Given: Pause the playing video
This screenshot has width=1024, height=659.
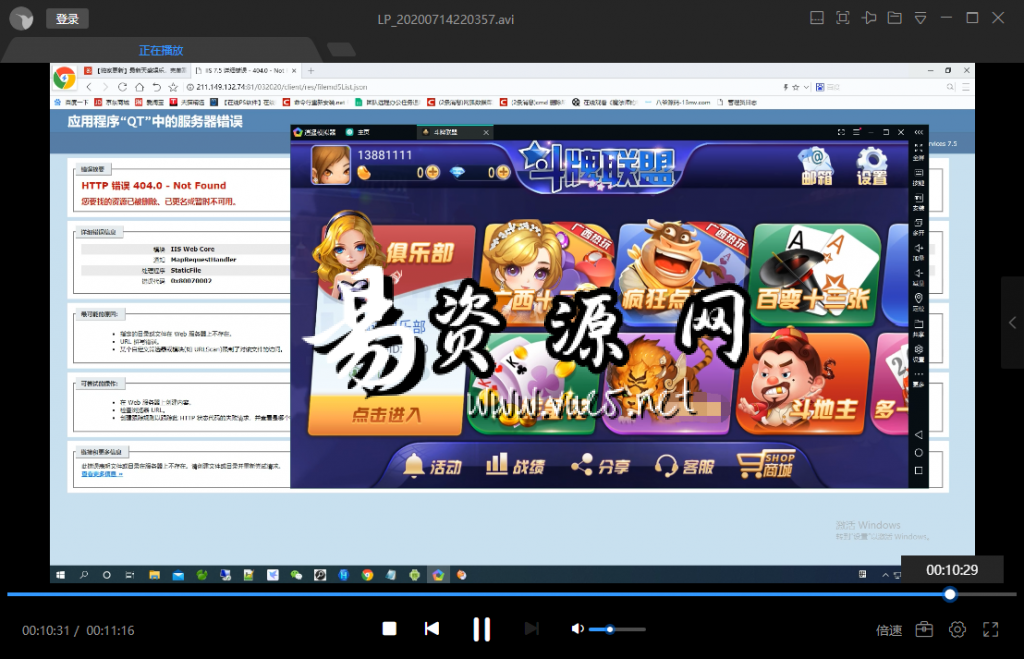Looking at the screenshot, I should [482, 629].
